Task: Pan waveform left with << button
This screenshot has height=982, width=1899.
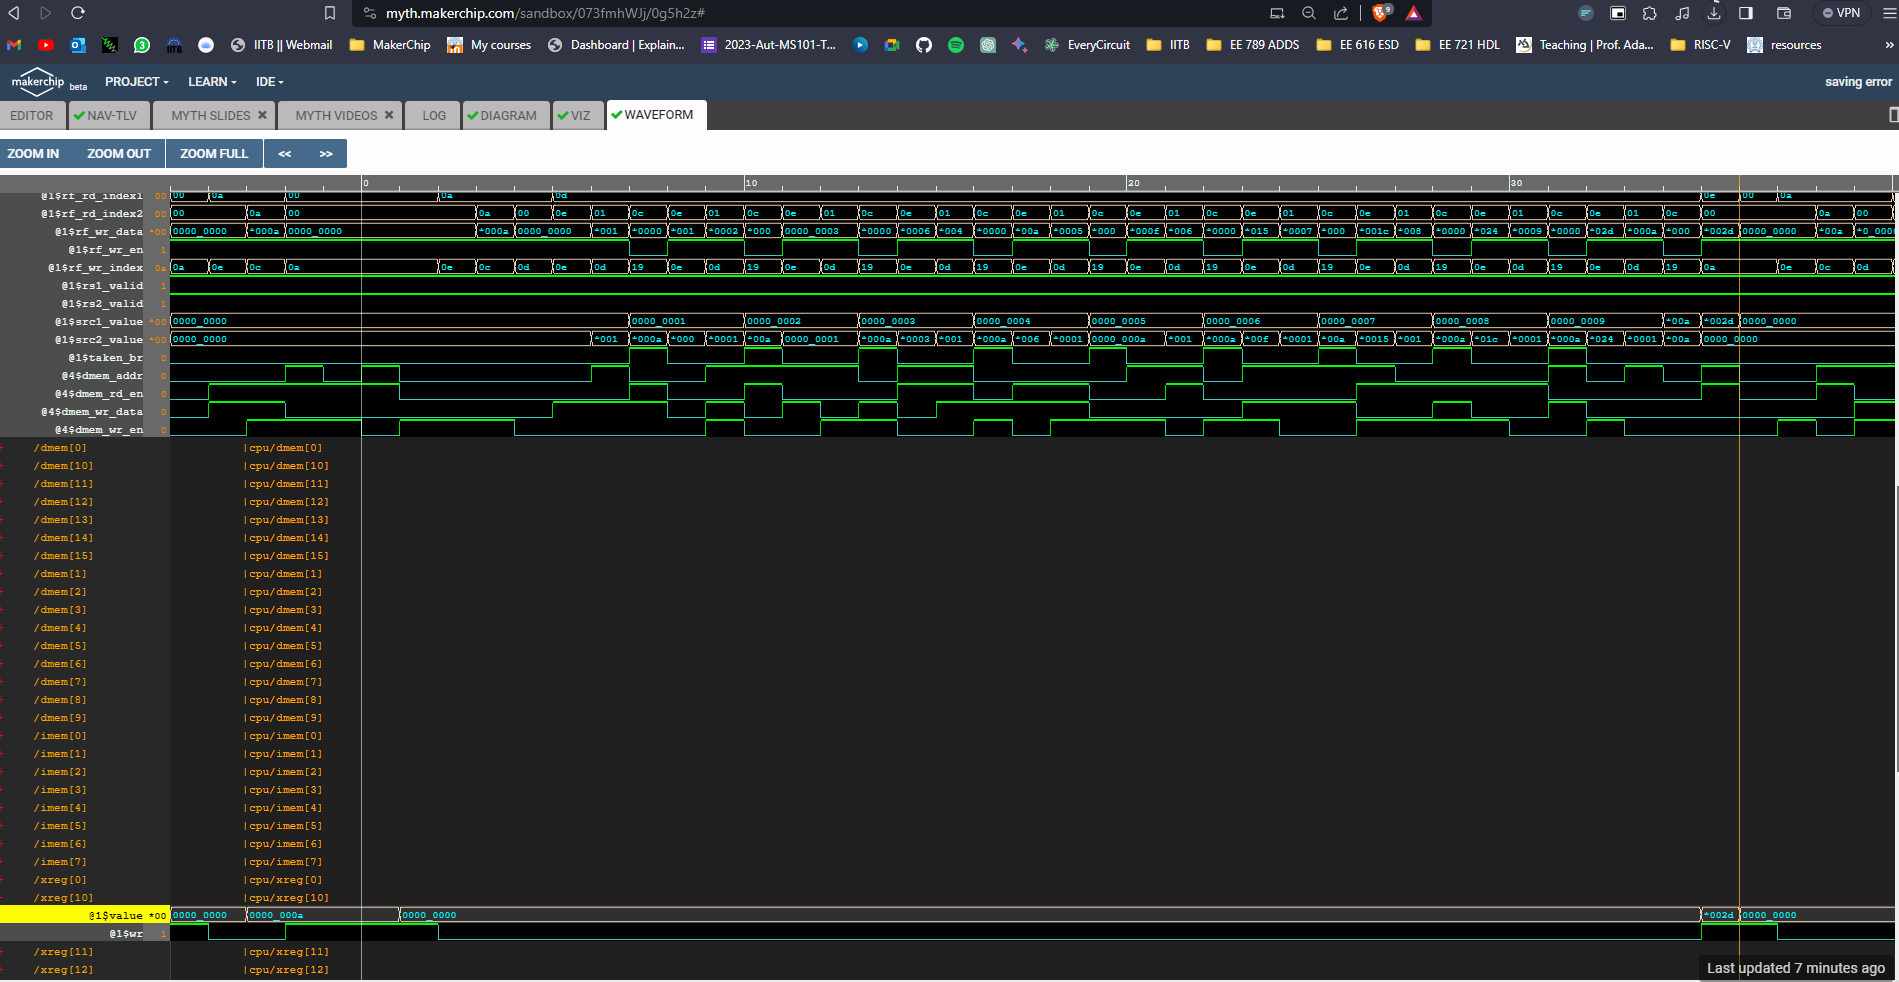Action: (x=285, y=154)
